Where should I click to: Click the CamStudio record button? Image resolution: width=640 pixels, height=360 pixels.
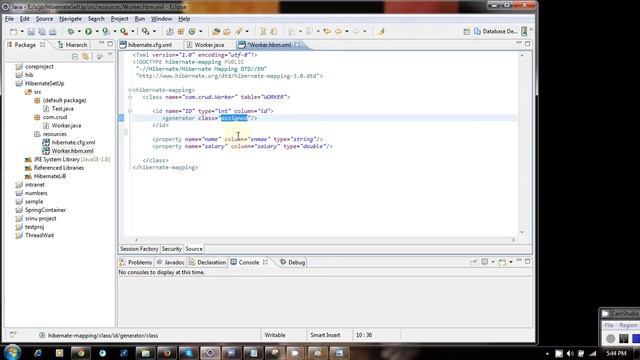click(611, 338)
